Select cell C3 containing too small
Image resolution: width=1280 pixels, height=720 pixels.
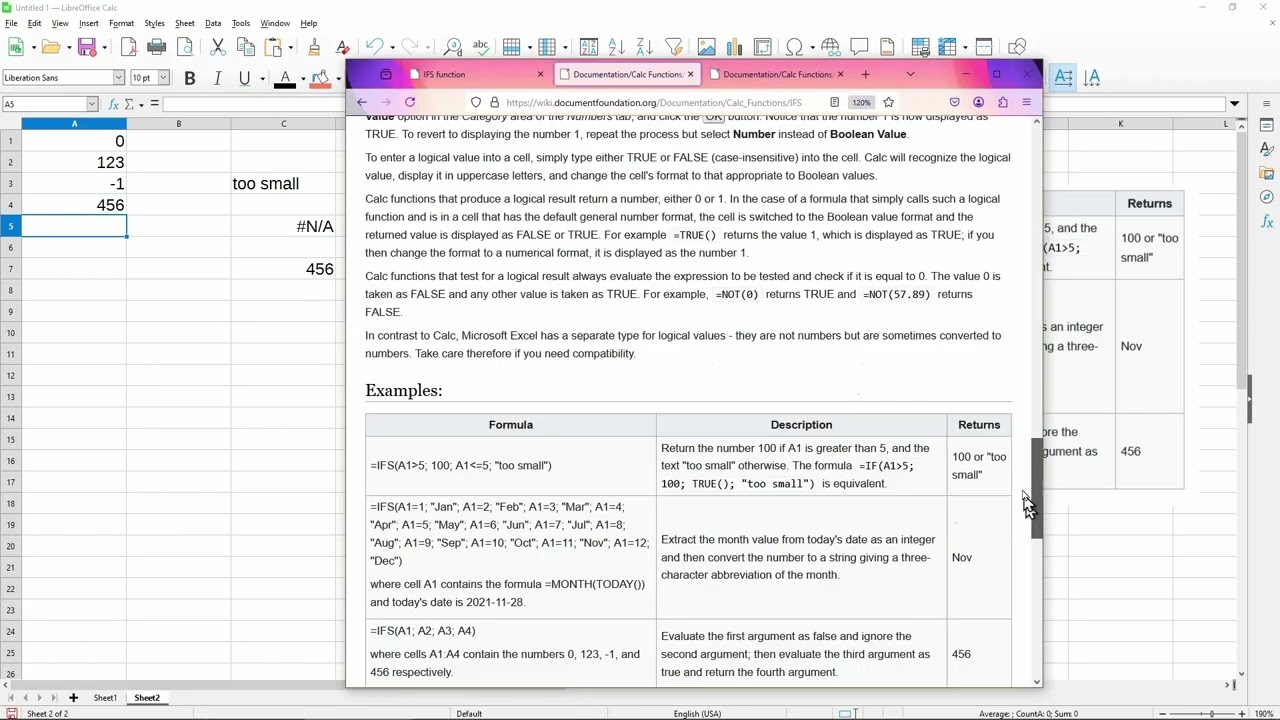(283, 184)
